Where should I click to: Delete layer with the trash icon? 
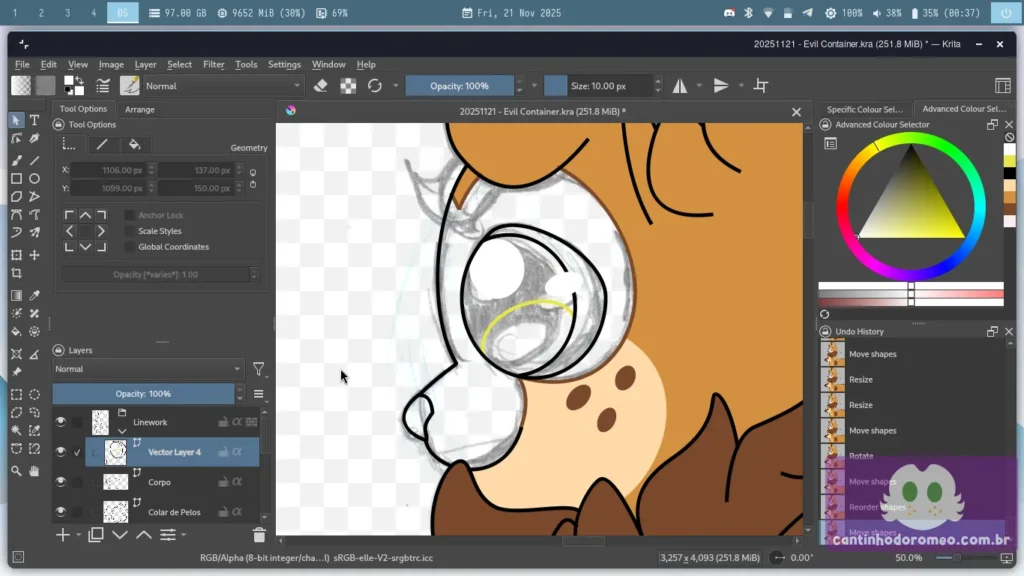(259, 535)
